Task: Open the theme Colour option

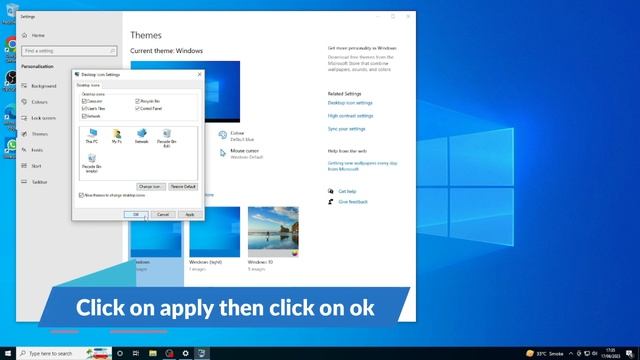Action: click(236, 136)
